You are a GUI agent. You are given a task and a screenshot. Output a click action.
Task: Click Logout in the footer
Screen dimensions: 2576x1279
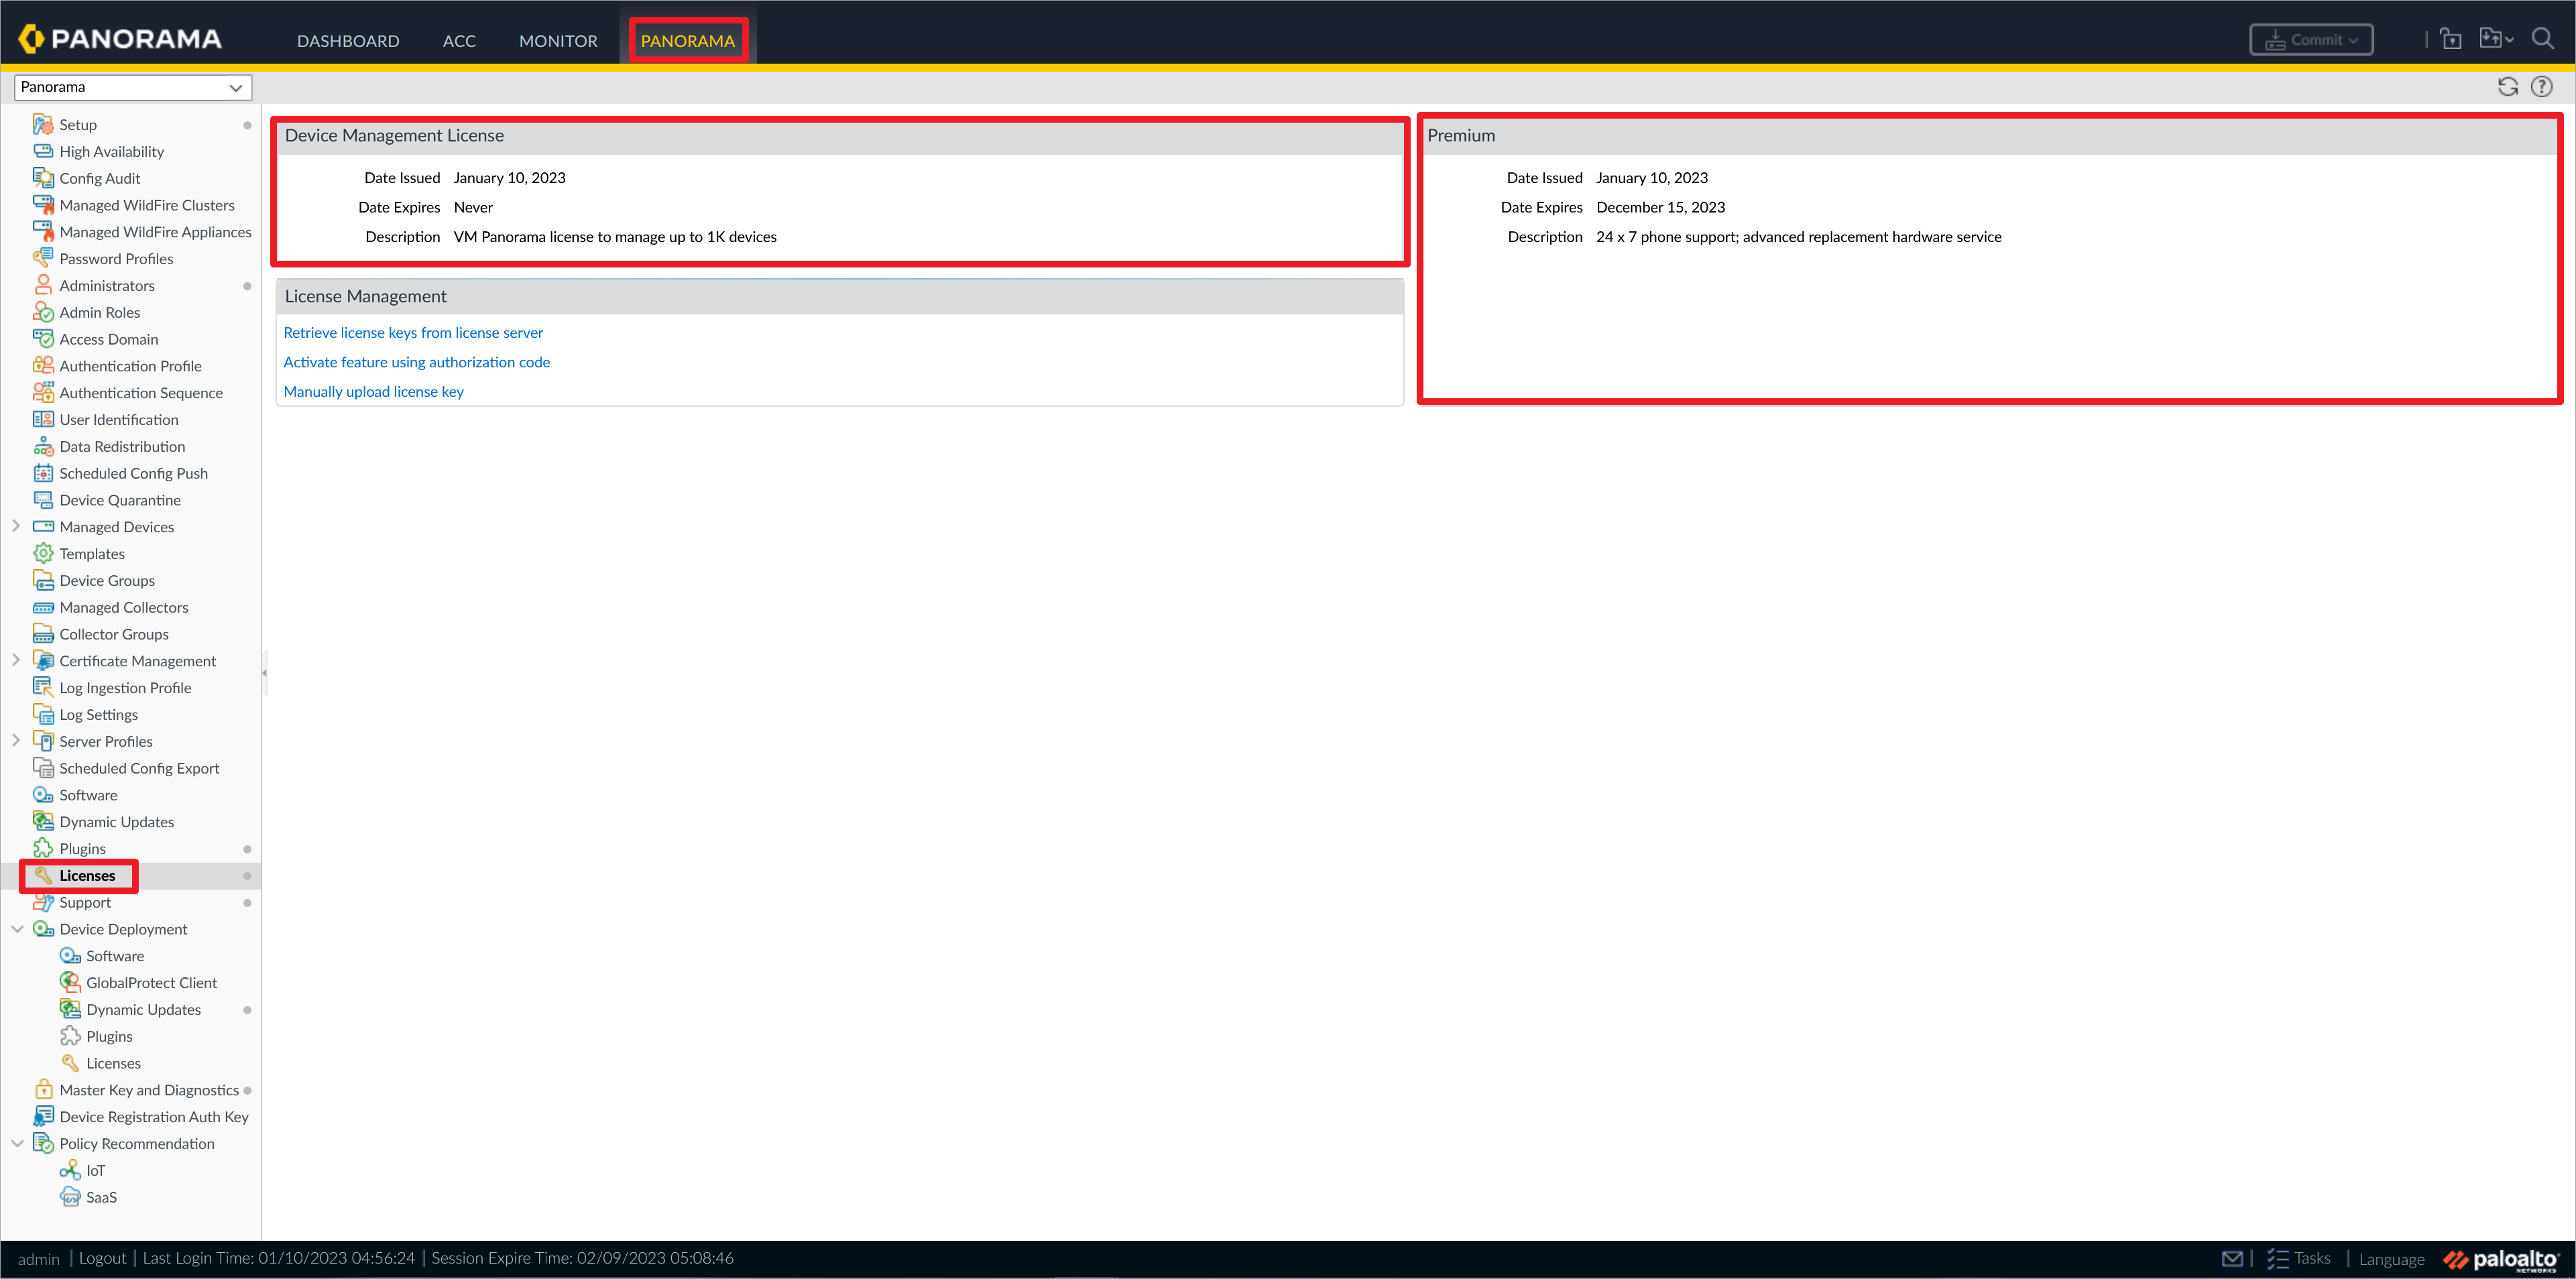pyautogui.click(x=103, y=1258)
